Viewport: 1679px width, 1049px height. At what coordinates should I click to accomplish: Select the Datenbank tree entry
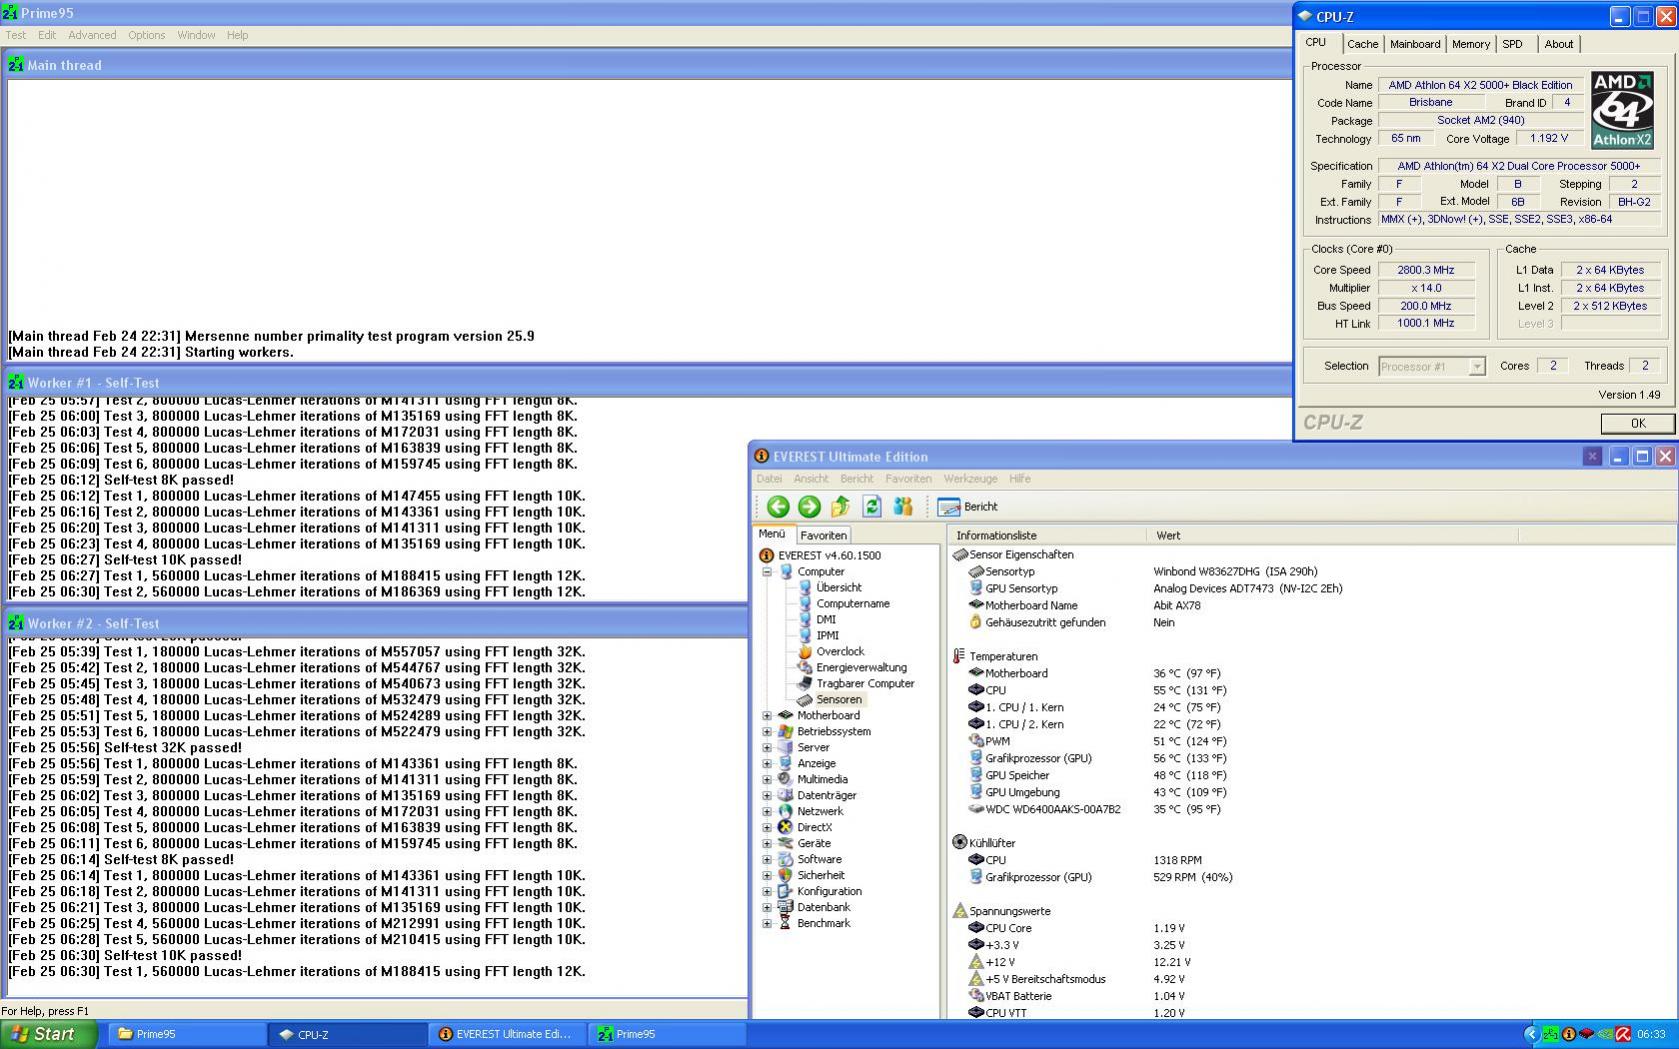(823, 908)
